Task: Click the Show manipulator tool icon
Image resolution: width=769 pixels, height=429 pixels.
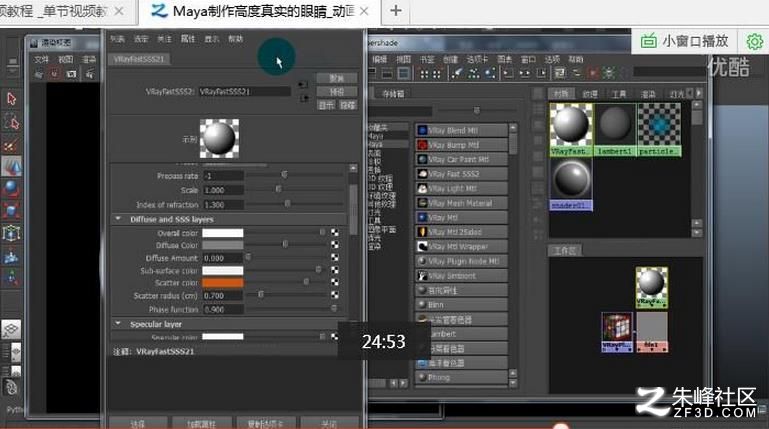Action: pos(11,278)
